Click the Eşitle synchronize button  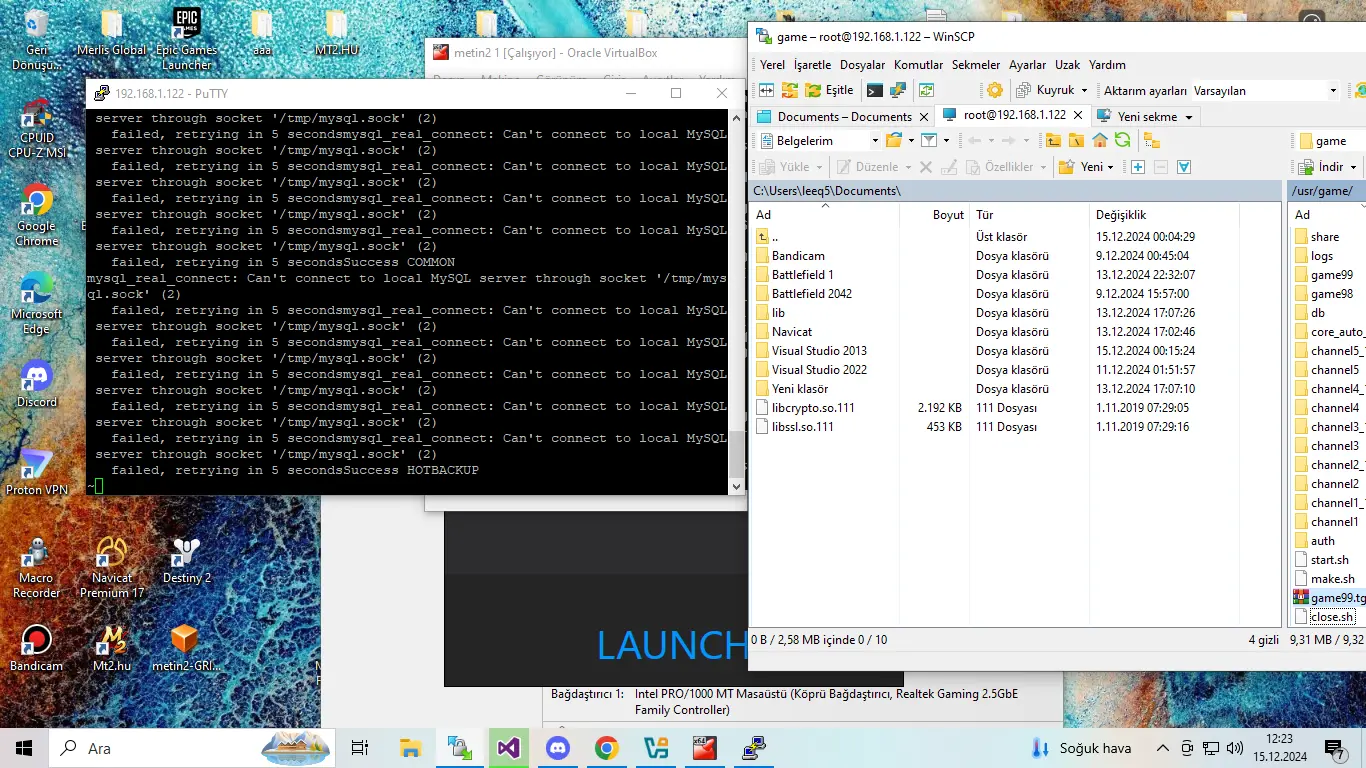pyautogui.click(x=829, y=90)
